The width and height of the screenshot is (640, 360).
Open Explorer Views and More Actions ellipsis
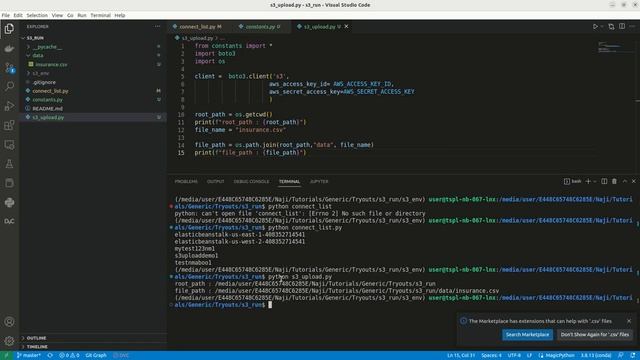pyautogui.click(x=157, y=27)
